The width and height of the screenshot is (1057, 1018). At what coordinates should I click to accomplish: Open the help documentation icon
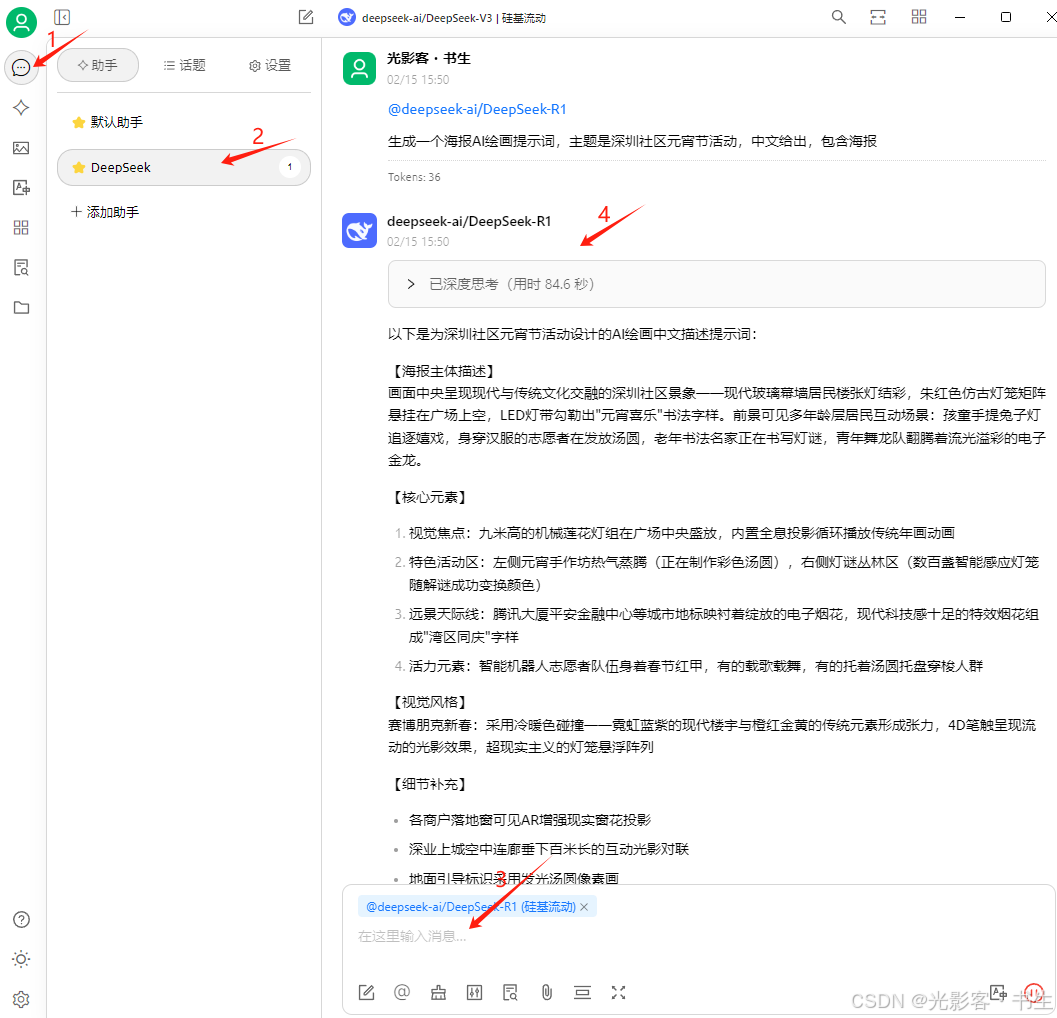pyautogui.click(x=21, y=920)
